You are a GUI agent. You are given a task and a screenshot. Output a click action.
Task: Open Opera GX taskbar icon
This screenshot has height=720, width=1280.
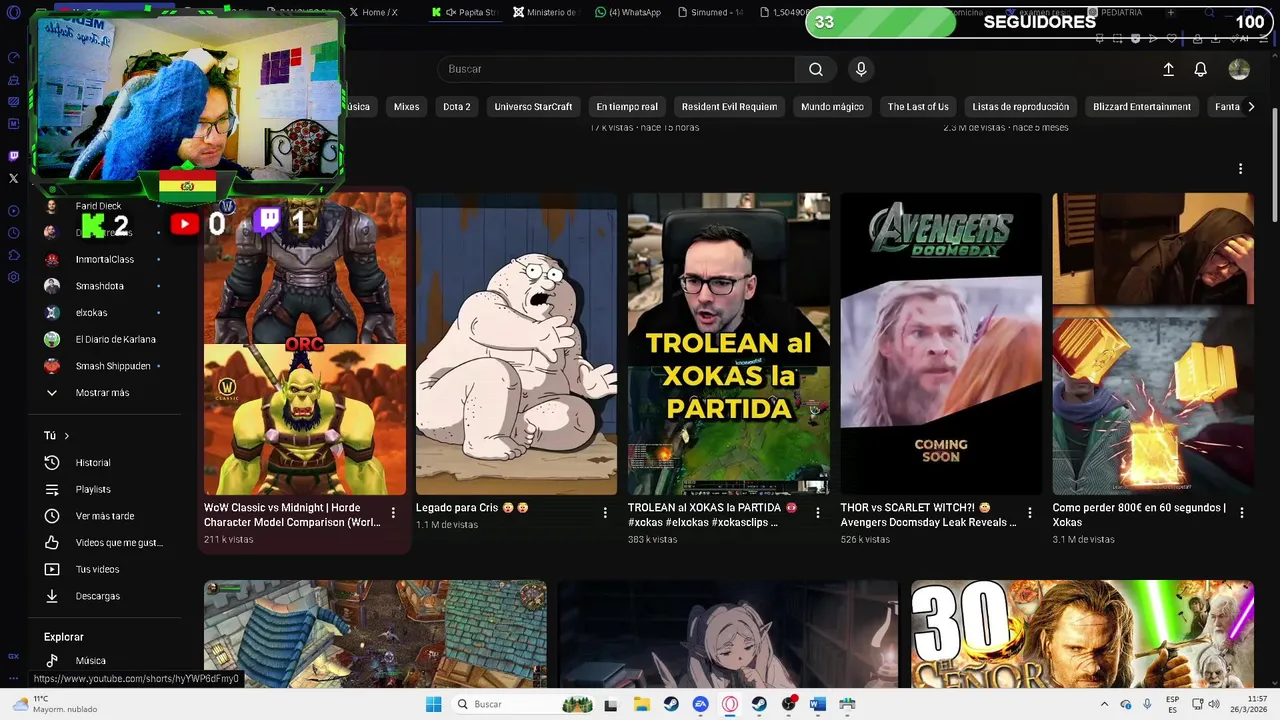pyautogui.click(x=730, y=704)
